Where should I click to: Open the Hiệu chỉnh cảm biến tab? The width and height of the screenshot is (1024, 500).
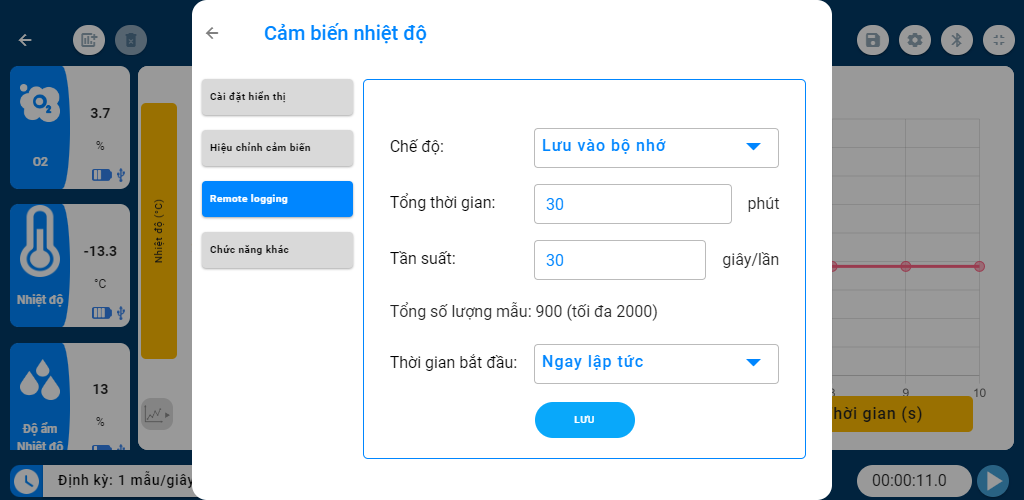coord(277,148)
